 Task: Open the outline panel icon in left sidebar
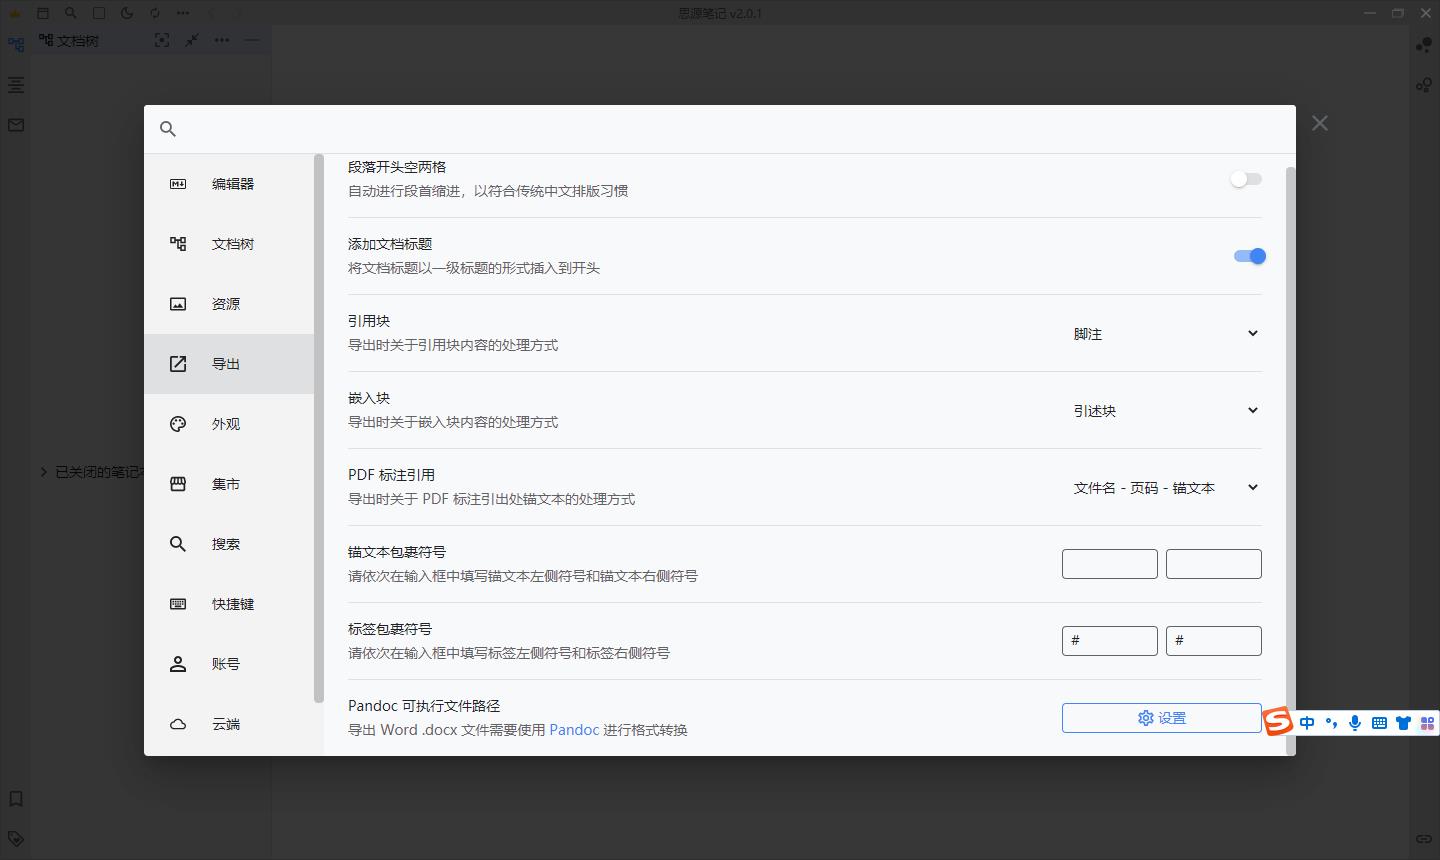tap(15, 85)
